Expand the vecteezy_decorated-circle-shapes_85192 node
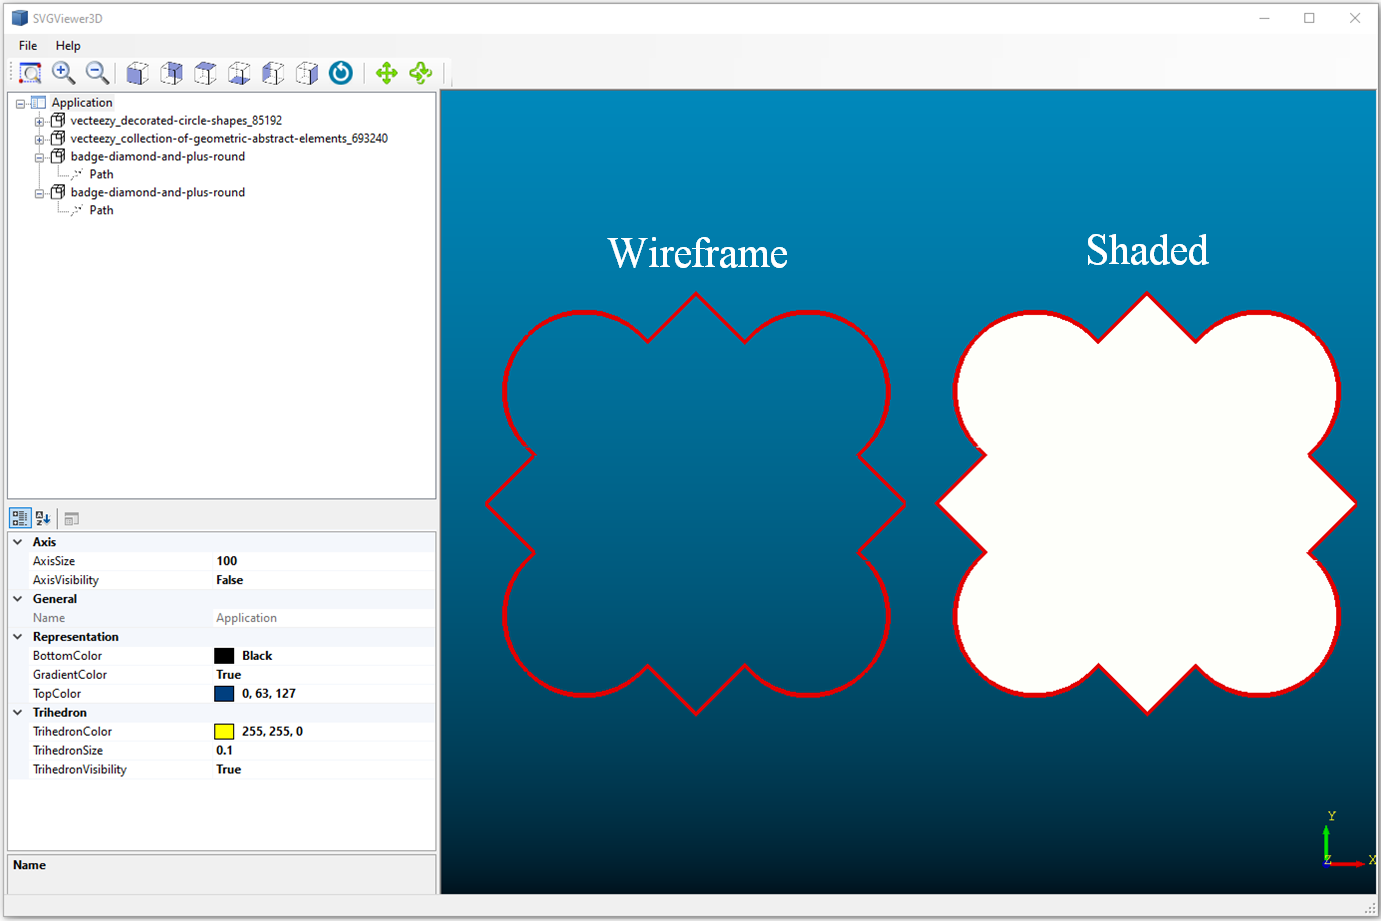The width and height of the screenshot is (1381, 922). point(39,122)
